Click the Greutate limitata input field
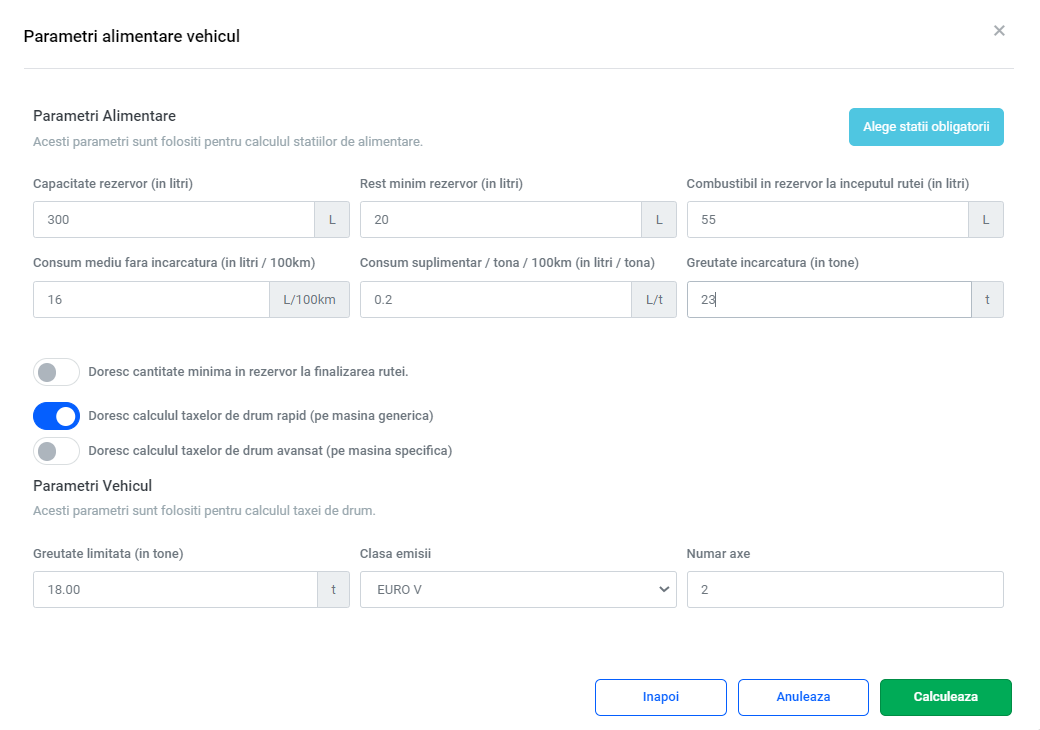Viewport: 1040px width, 730px height. click(175, 590)
